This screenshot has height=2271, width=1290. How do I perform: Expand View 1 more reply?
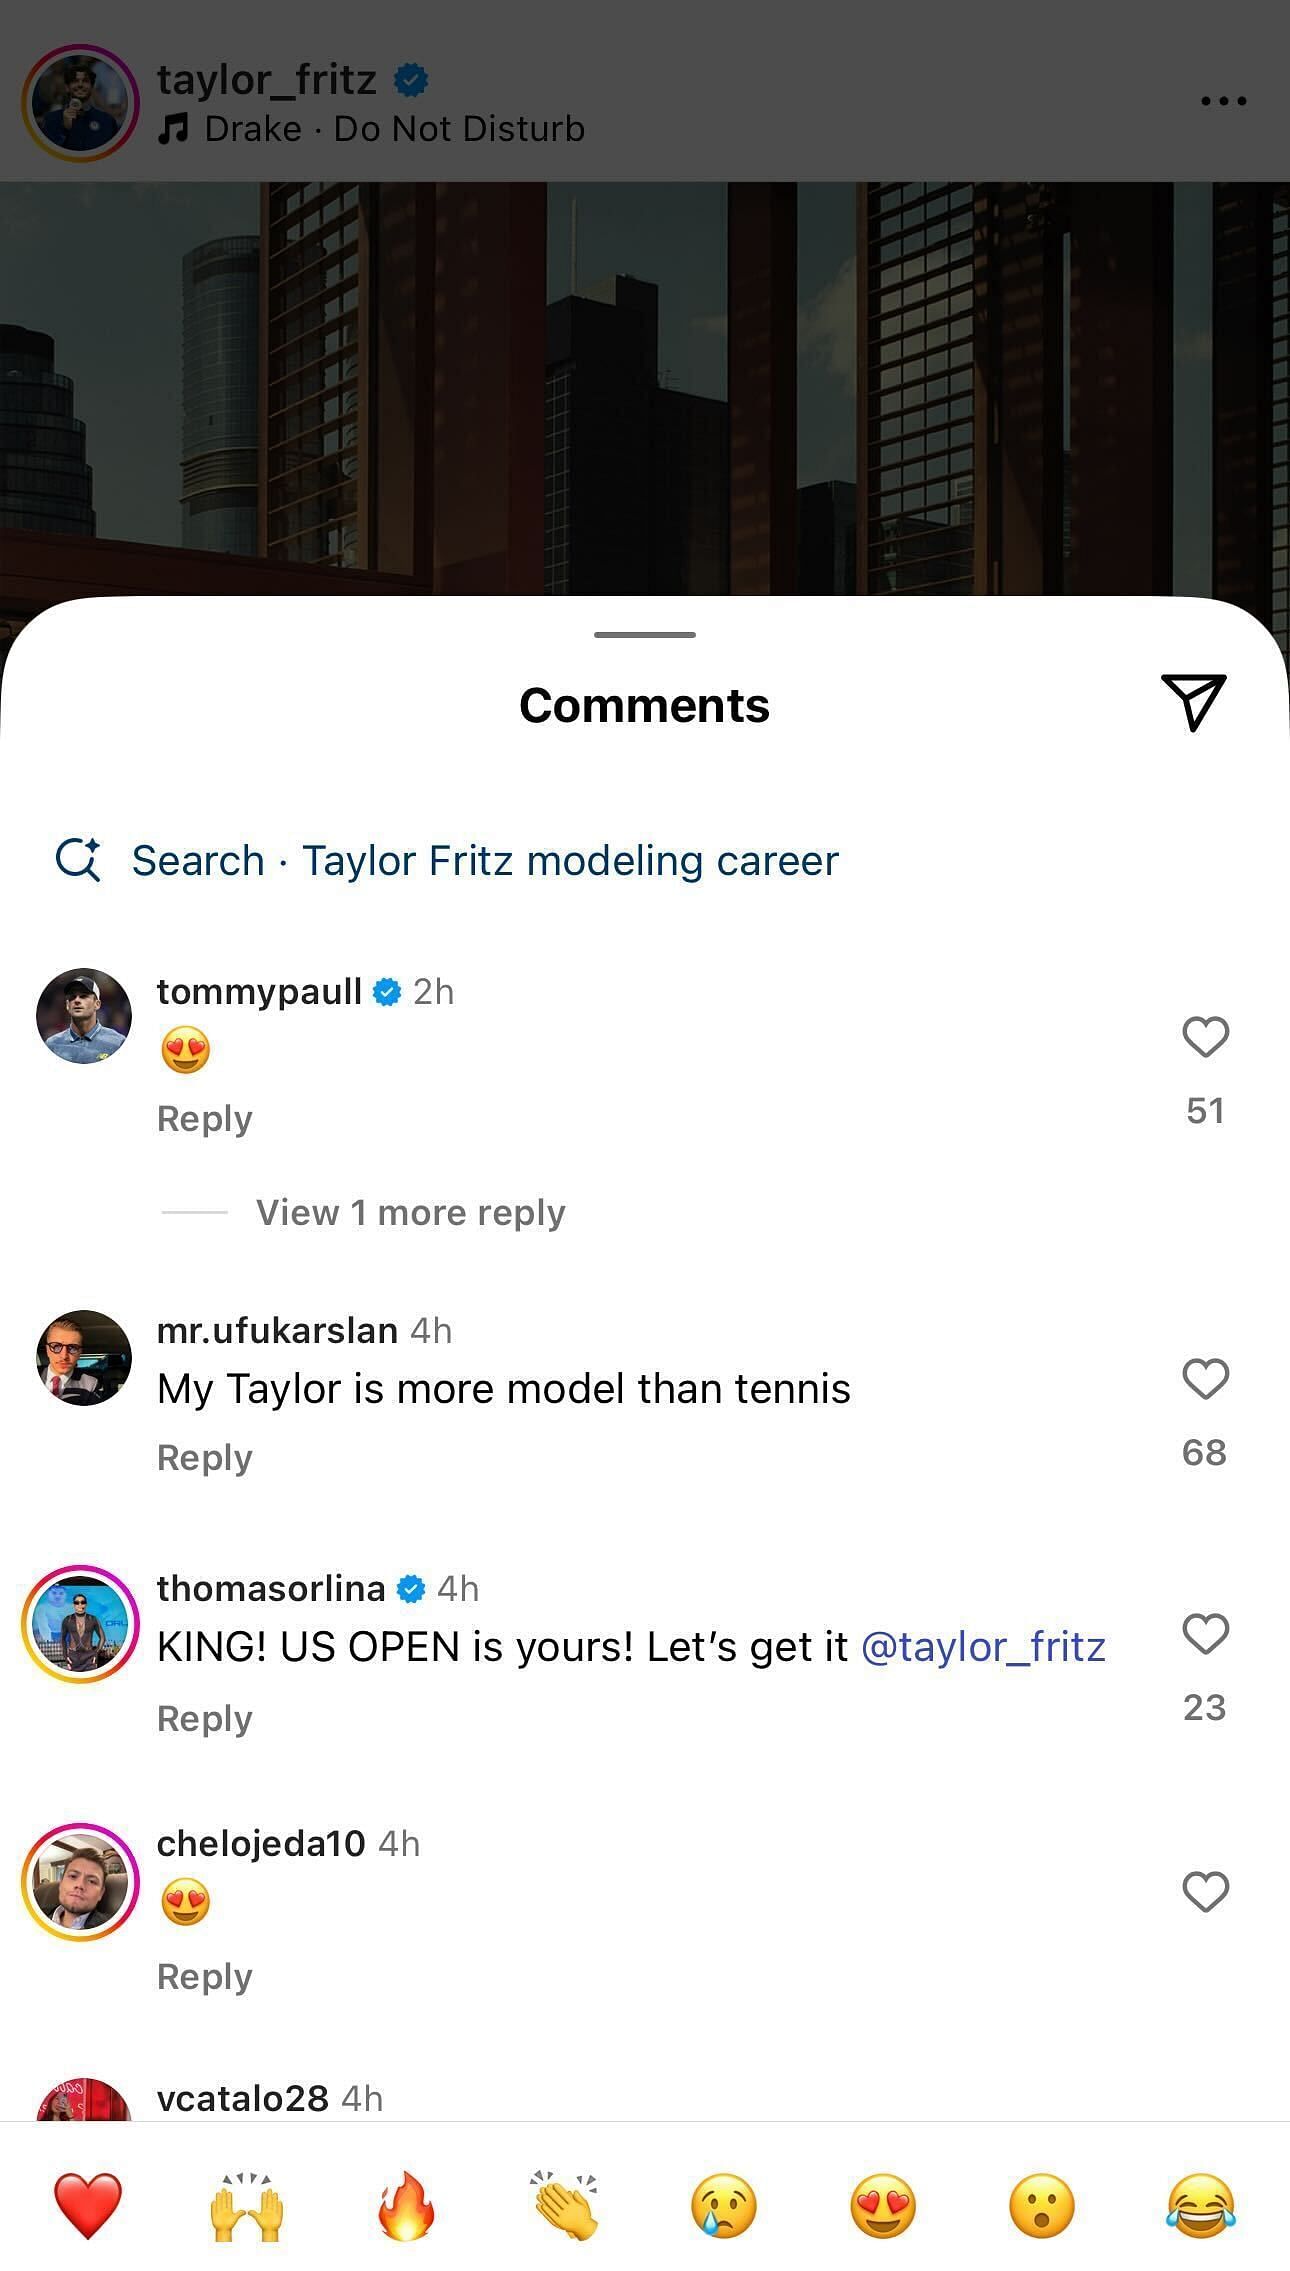(410, 1212)
